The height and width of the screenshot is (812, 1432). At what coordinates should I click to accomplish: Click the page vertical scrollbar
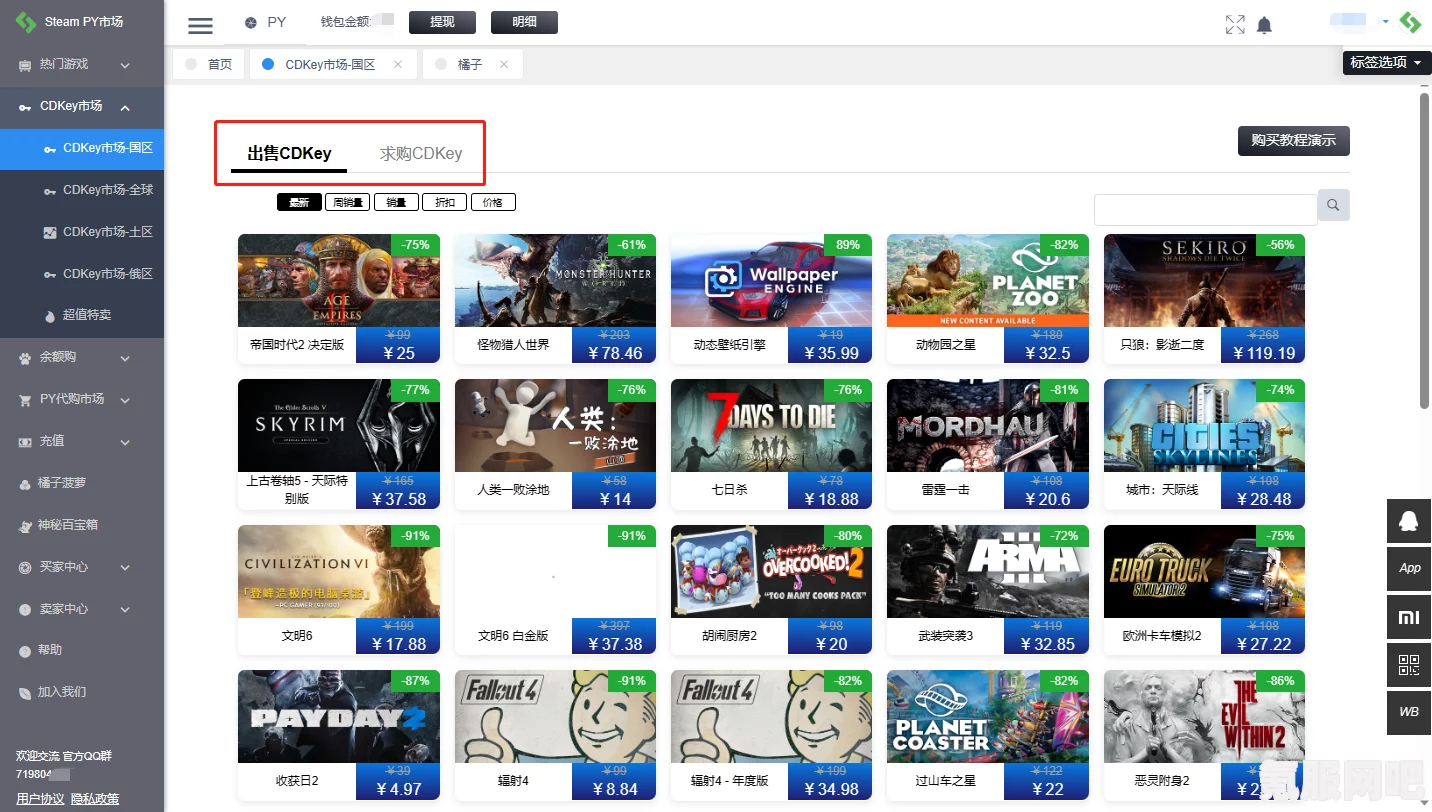(1425, 250)
